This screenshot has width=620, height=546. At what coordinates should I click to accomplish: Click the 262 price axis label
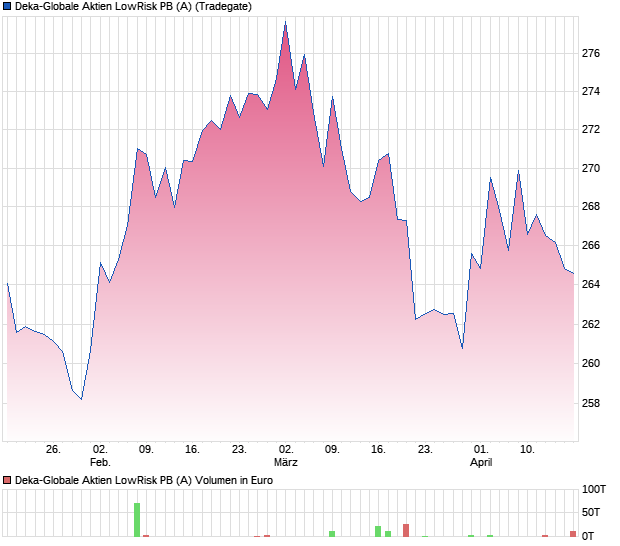pos(591,324)
